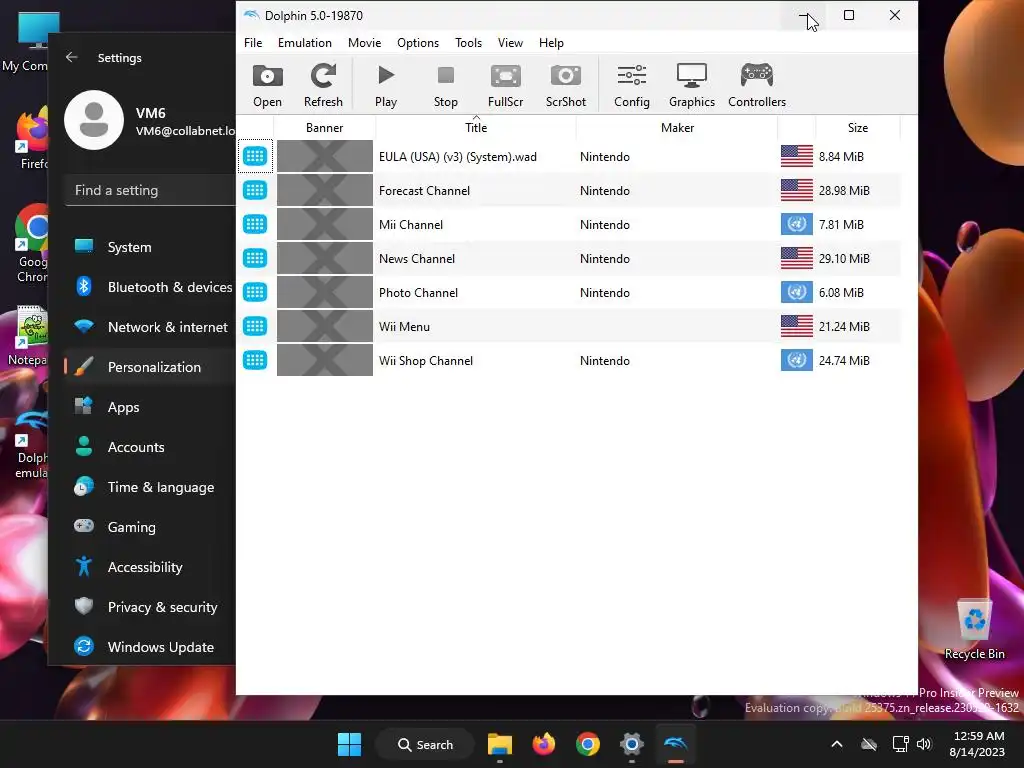Screen dimensions: 1024x768
Task: Click the Dolphin icon in the taskbar
Action: [x=675, y=744]
